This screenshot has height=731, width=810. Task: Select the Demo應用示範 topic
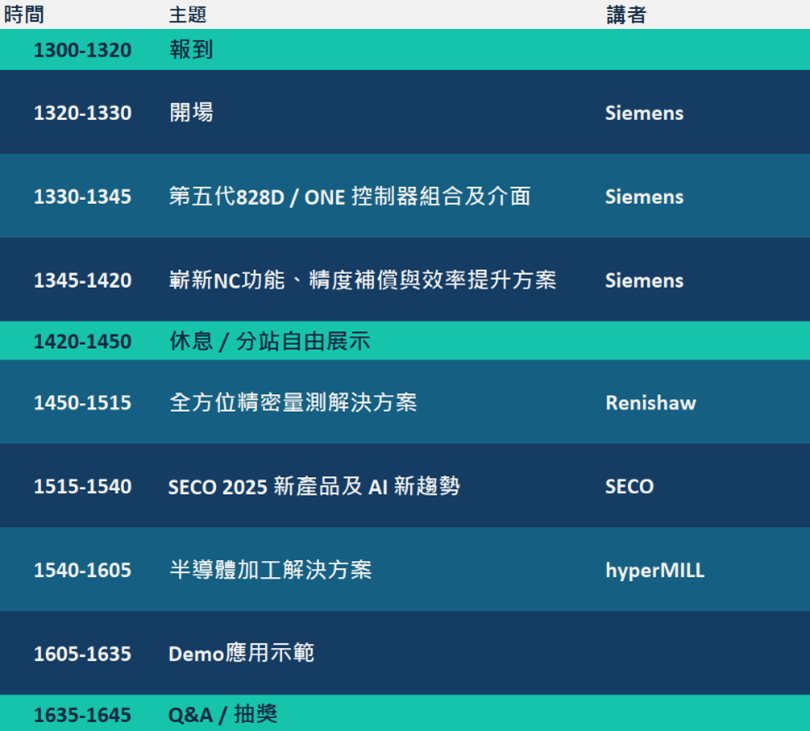click(241, 654)
